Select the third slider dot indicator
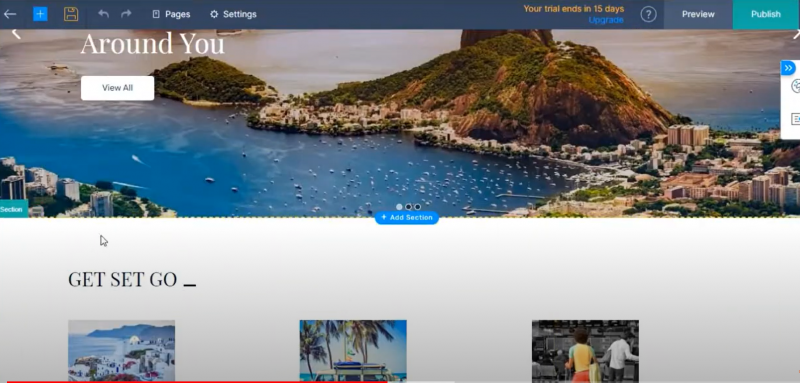The width and height of the screenshot is (800, 383). [x=417, y=207]
